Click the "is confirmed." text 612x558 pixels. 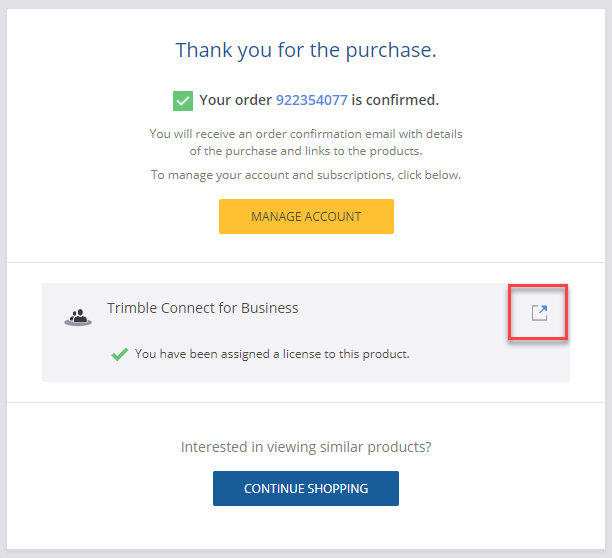(x=395, y=100)
